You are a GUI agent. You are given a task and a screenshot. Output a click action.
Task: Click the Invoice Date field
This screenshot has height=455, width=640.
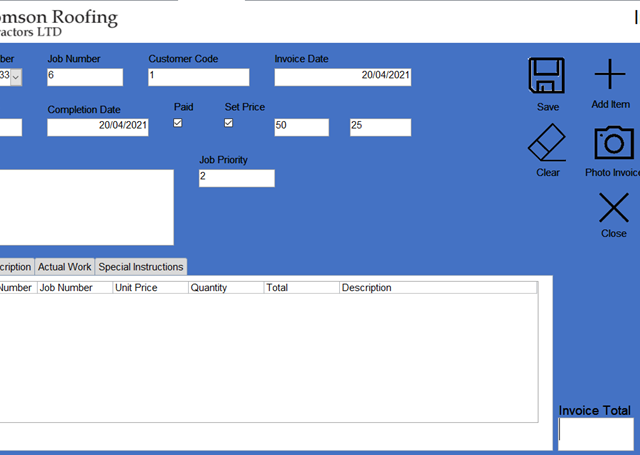[342, 77]
